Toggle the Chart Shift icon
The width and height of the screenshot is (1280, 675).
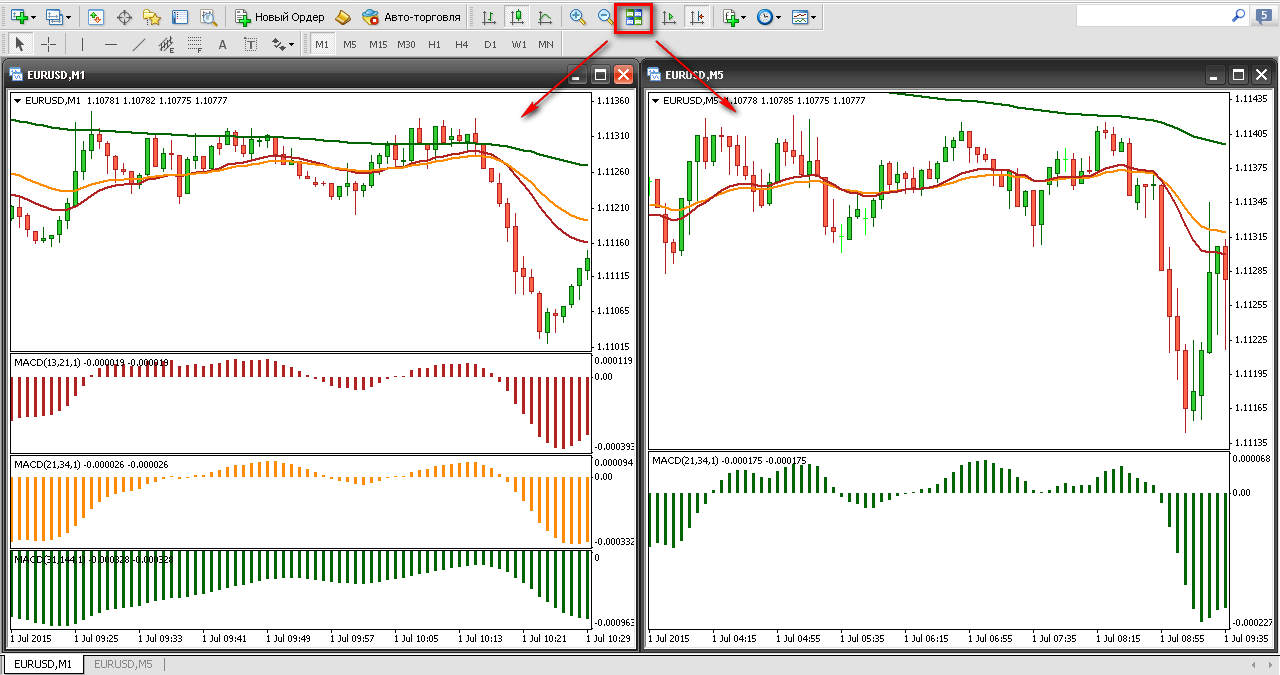[697, 17]
